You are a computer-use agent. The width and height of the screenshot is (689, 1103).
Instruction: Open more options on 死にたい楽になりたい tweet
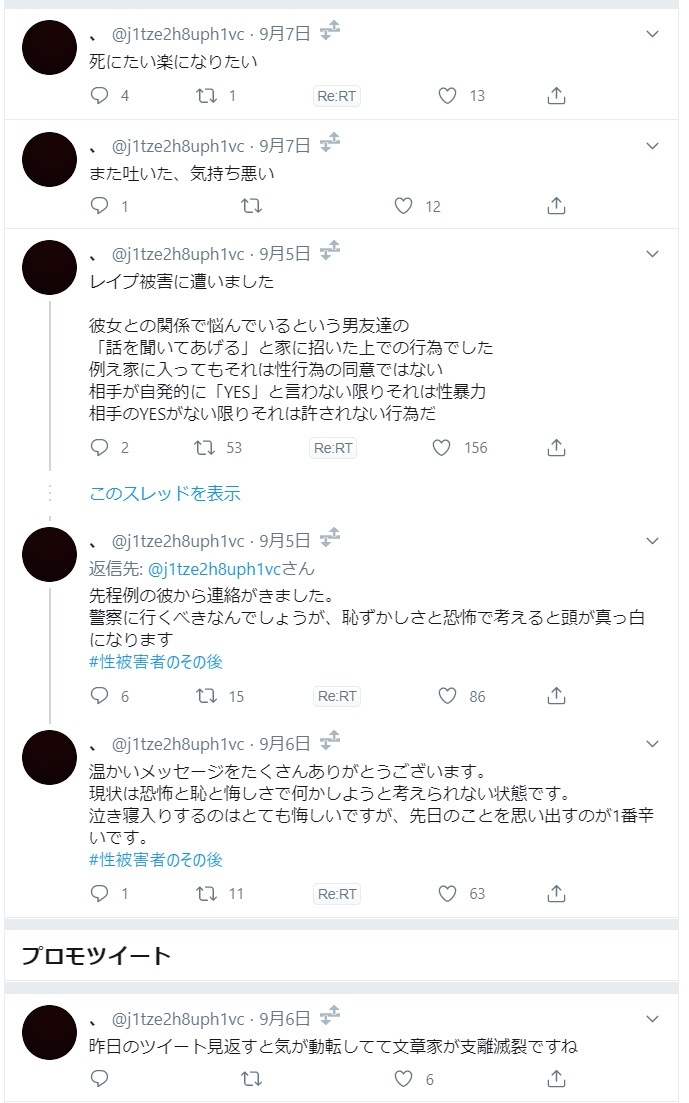tap(653, 34)
